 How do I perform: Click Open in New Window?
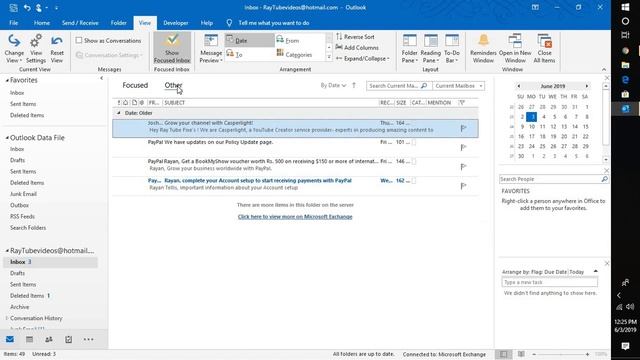(x=515, y=49)
